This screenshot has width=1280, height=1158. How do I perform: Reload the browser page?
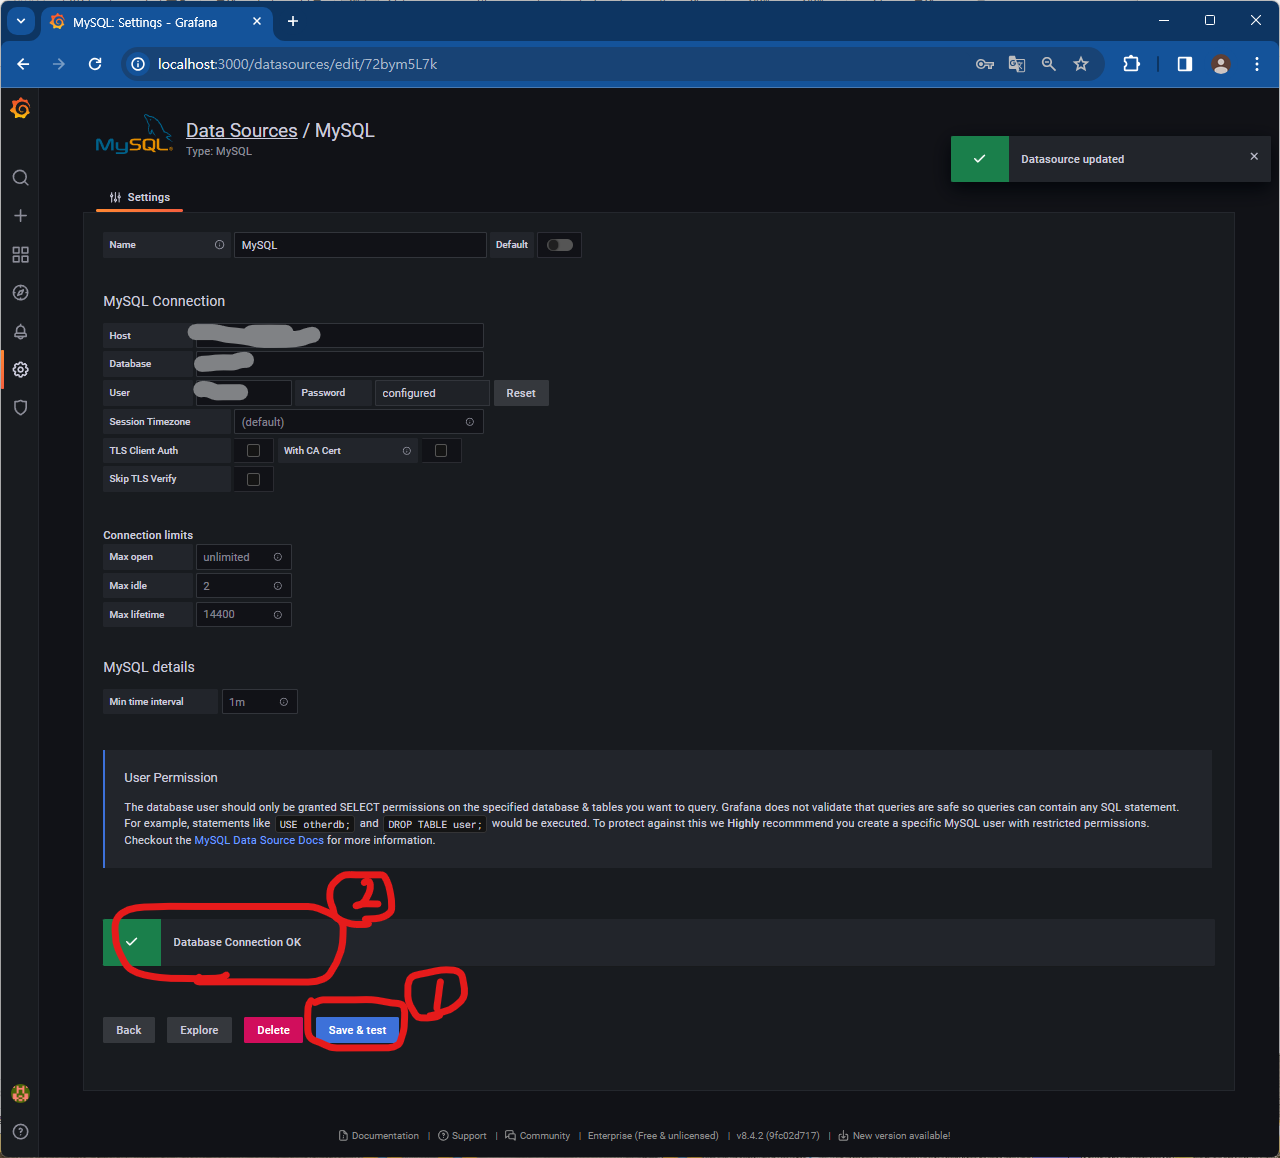(x=95, y=64)
